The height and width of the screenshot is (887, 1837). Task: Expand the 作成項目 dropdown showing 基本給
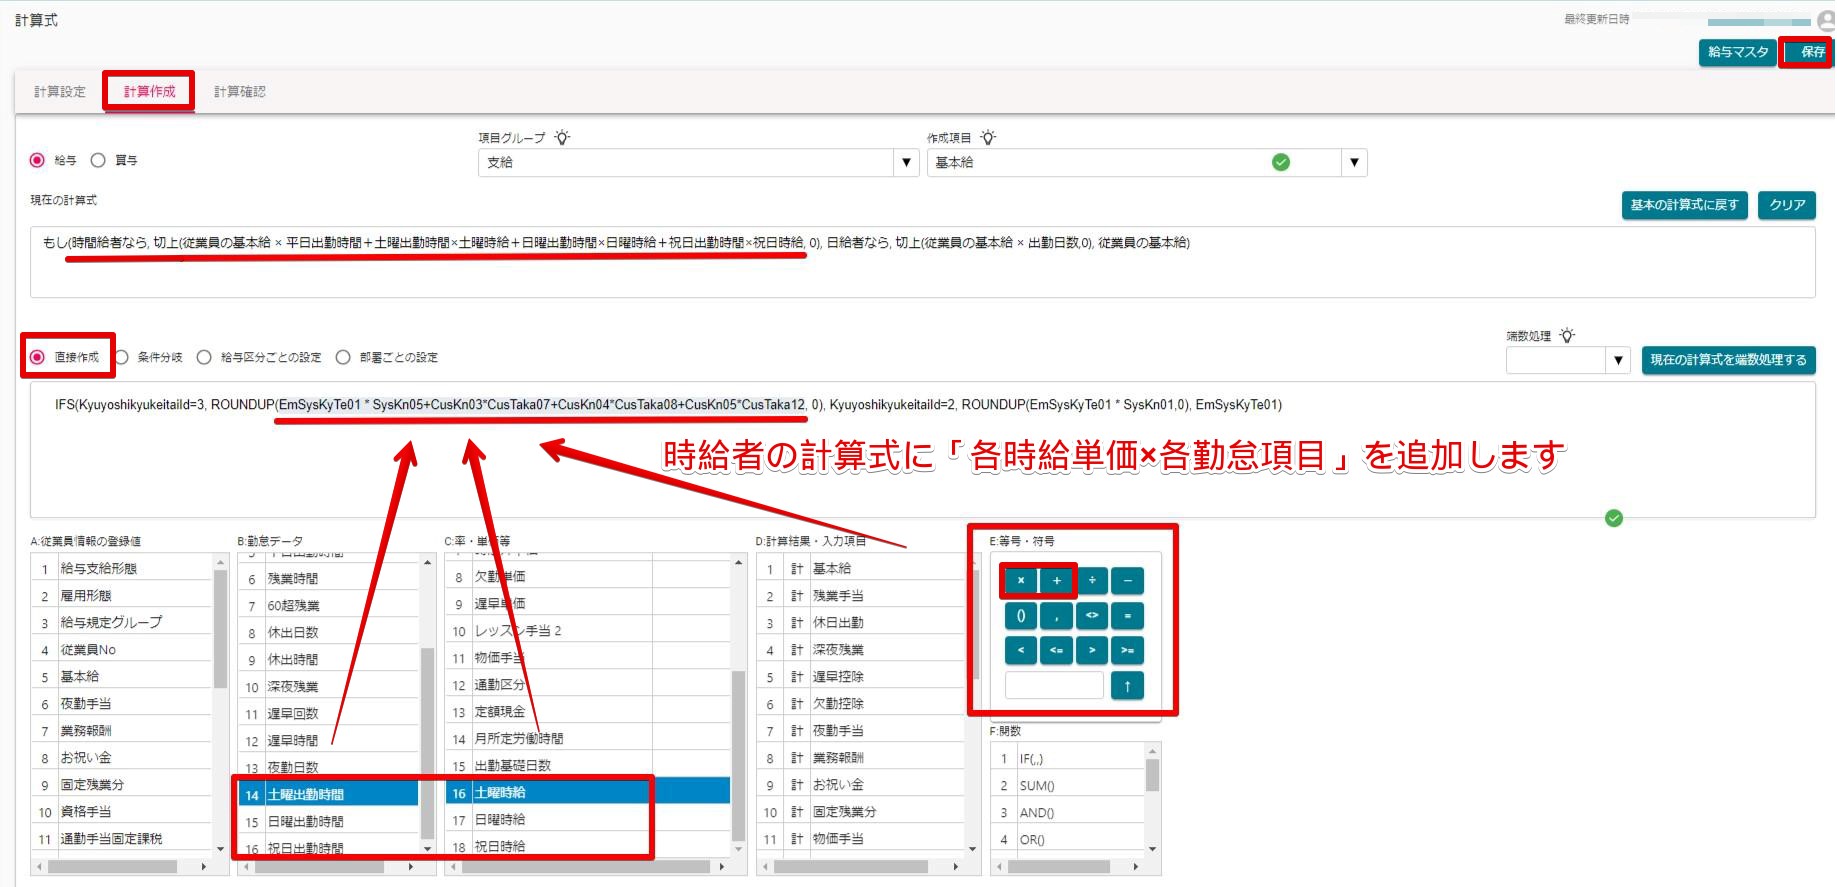click(x=1146, y=162)
